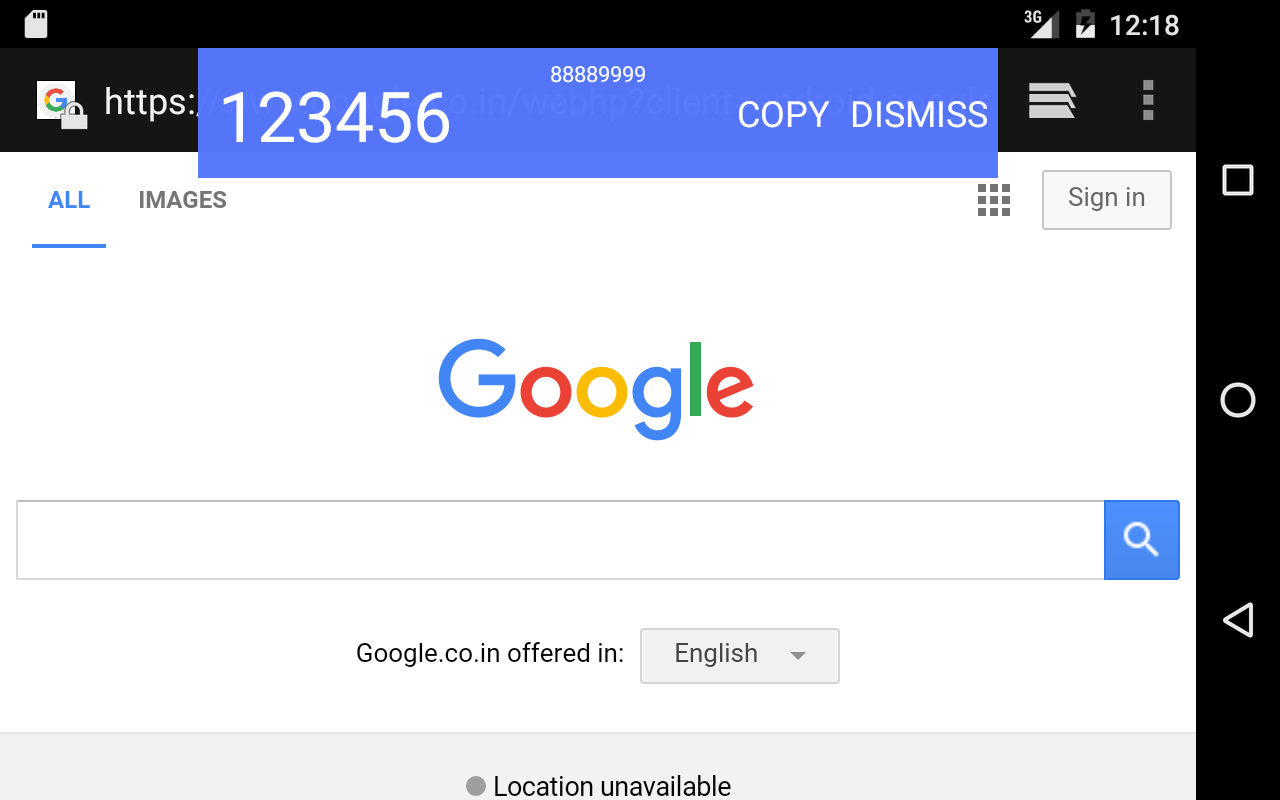
Task: Tap the SD card notification icon
Action: point(36,24)
